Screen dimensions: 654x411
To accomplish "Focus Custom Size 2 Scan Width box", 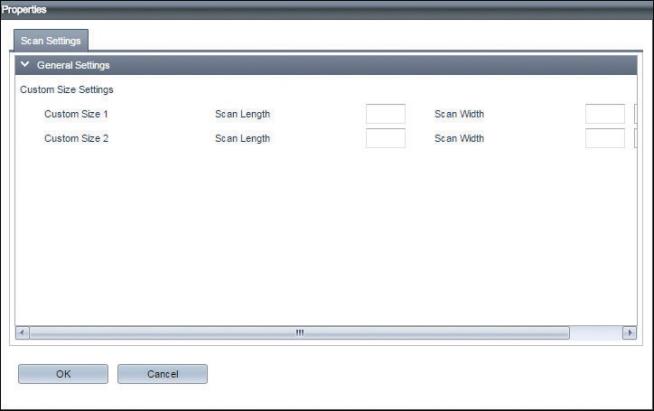I will click(604, 138).
